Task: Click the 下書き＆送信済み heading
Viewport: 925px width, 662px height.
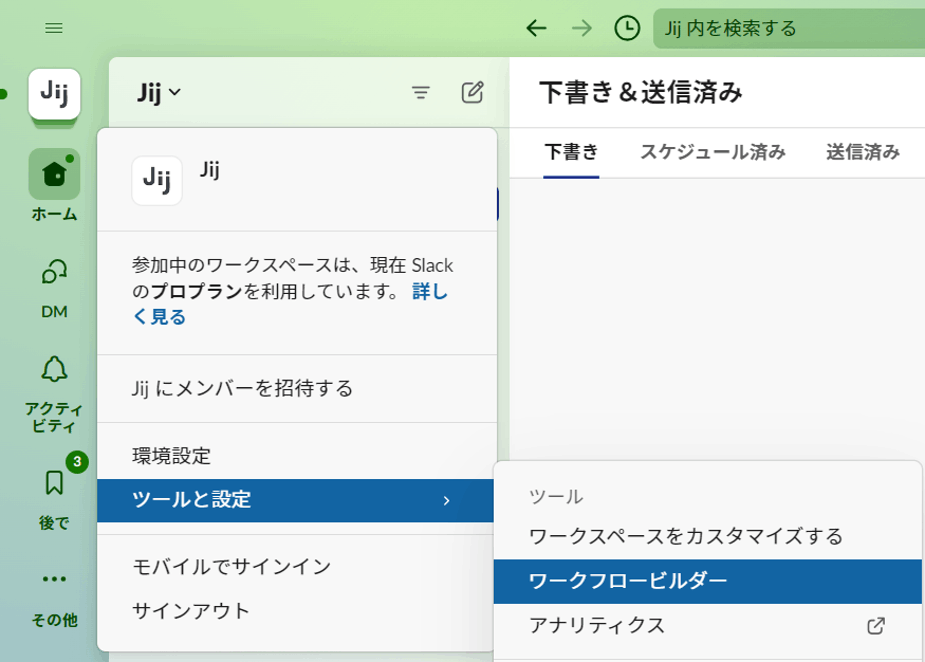Action: coord(640,93)
